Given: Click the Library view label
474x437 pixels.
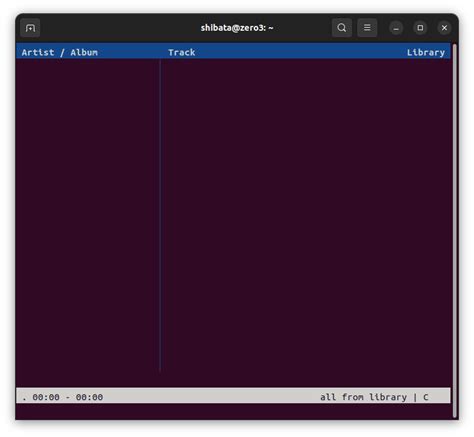Looking at the screenshot, I should tap(426, 52).
